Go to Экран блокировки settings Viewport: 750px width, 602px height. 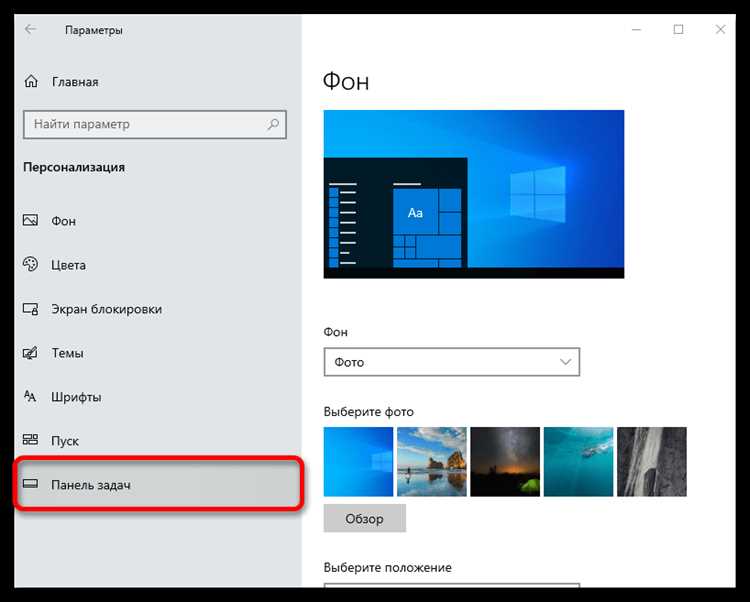click(158, 309)
